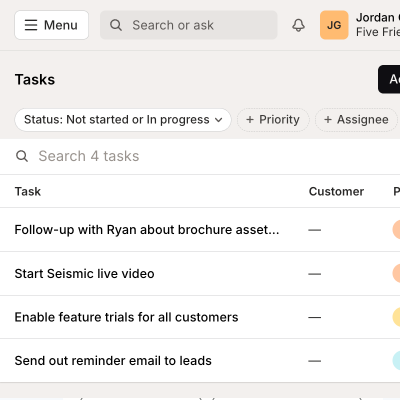The image size is (400, 400).
Task: Open the Status filter dropdown
Action: click(x=123, y=120)
